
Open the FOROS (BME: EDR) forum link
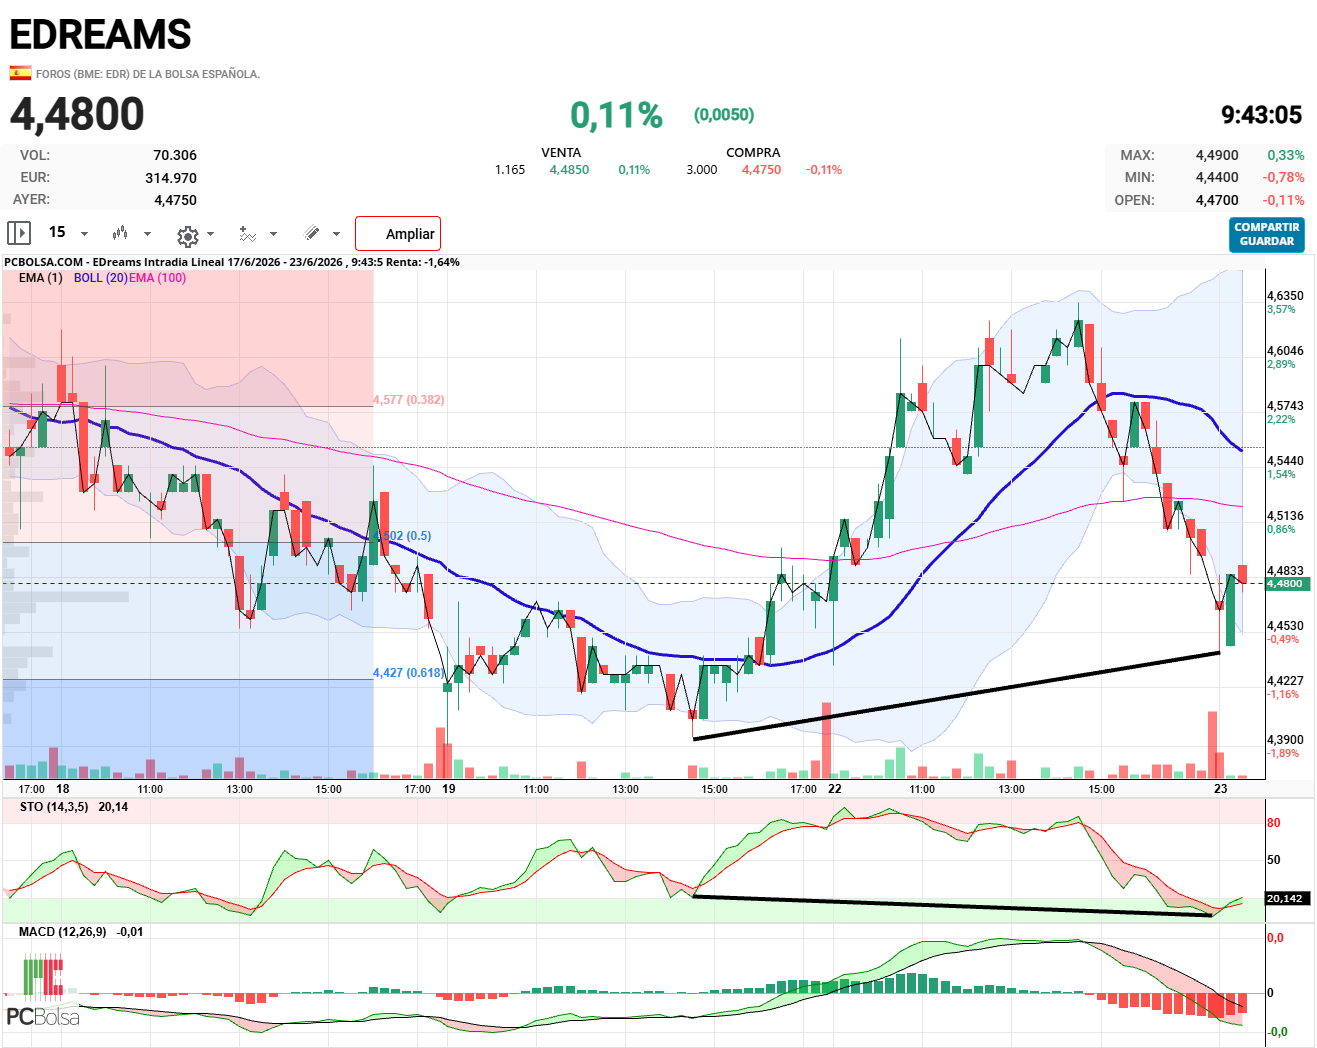[148, 74]
